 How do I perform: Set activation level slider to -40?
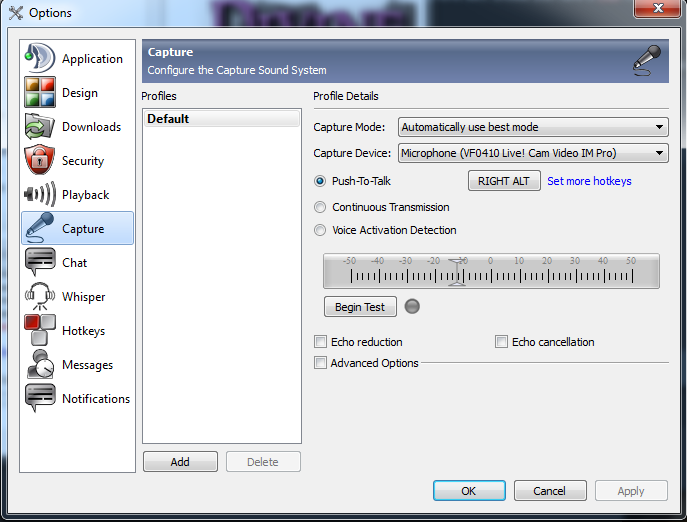pos(379,276)
